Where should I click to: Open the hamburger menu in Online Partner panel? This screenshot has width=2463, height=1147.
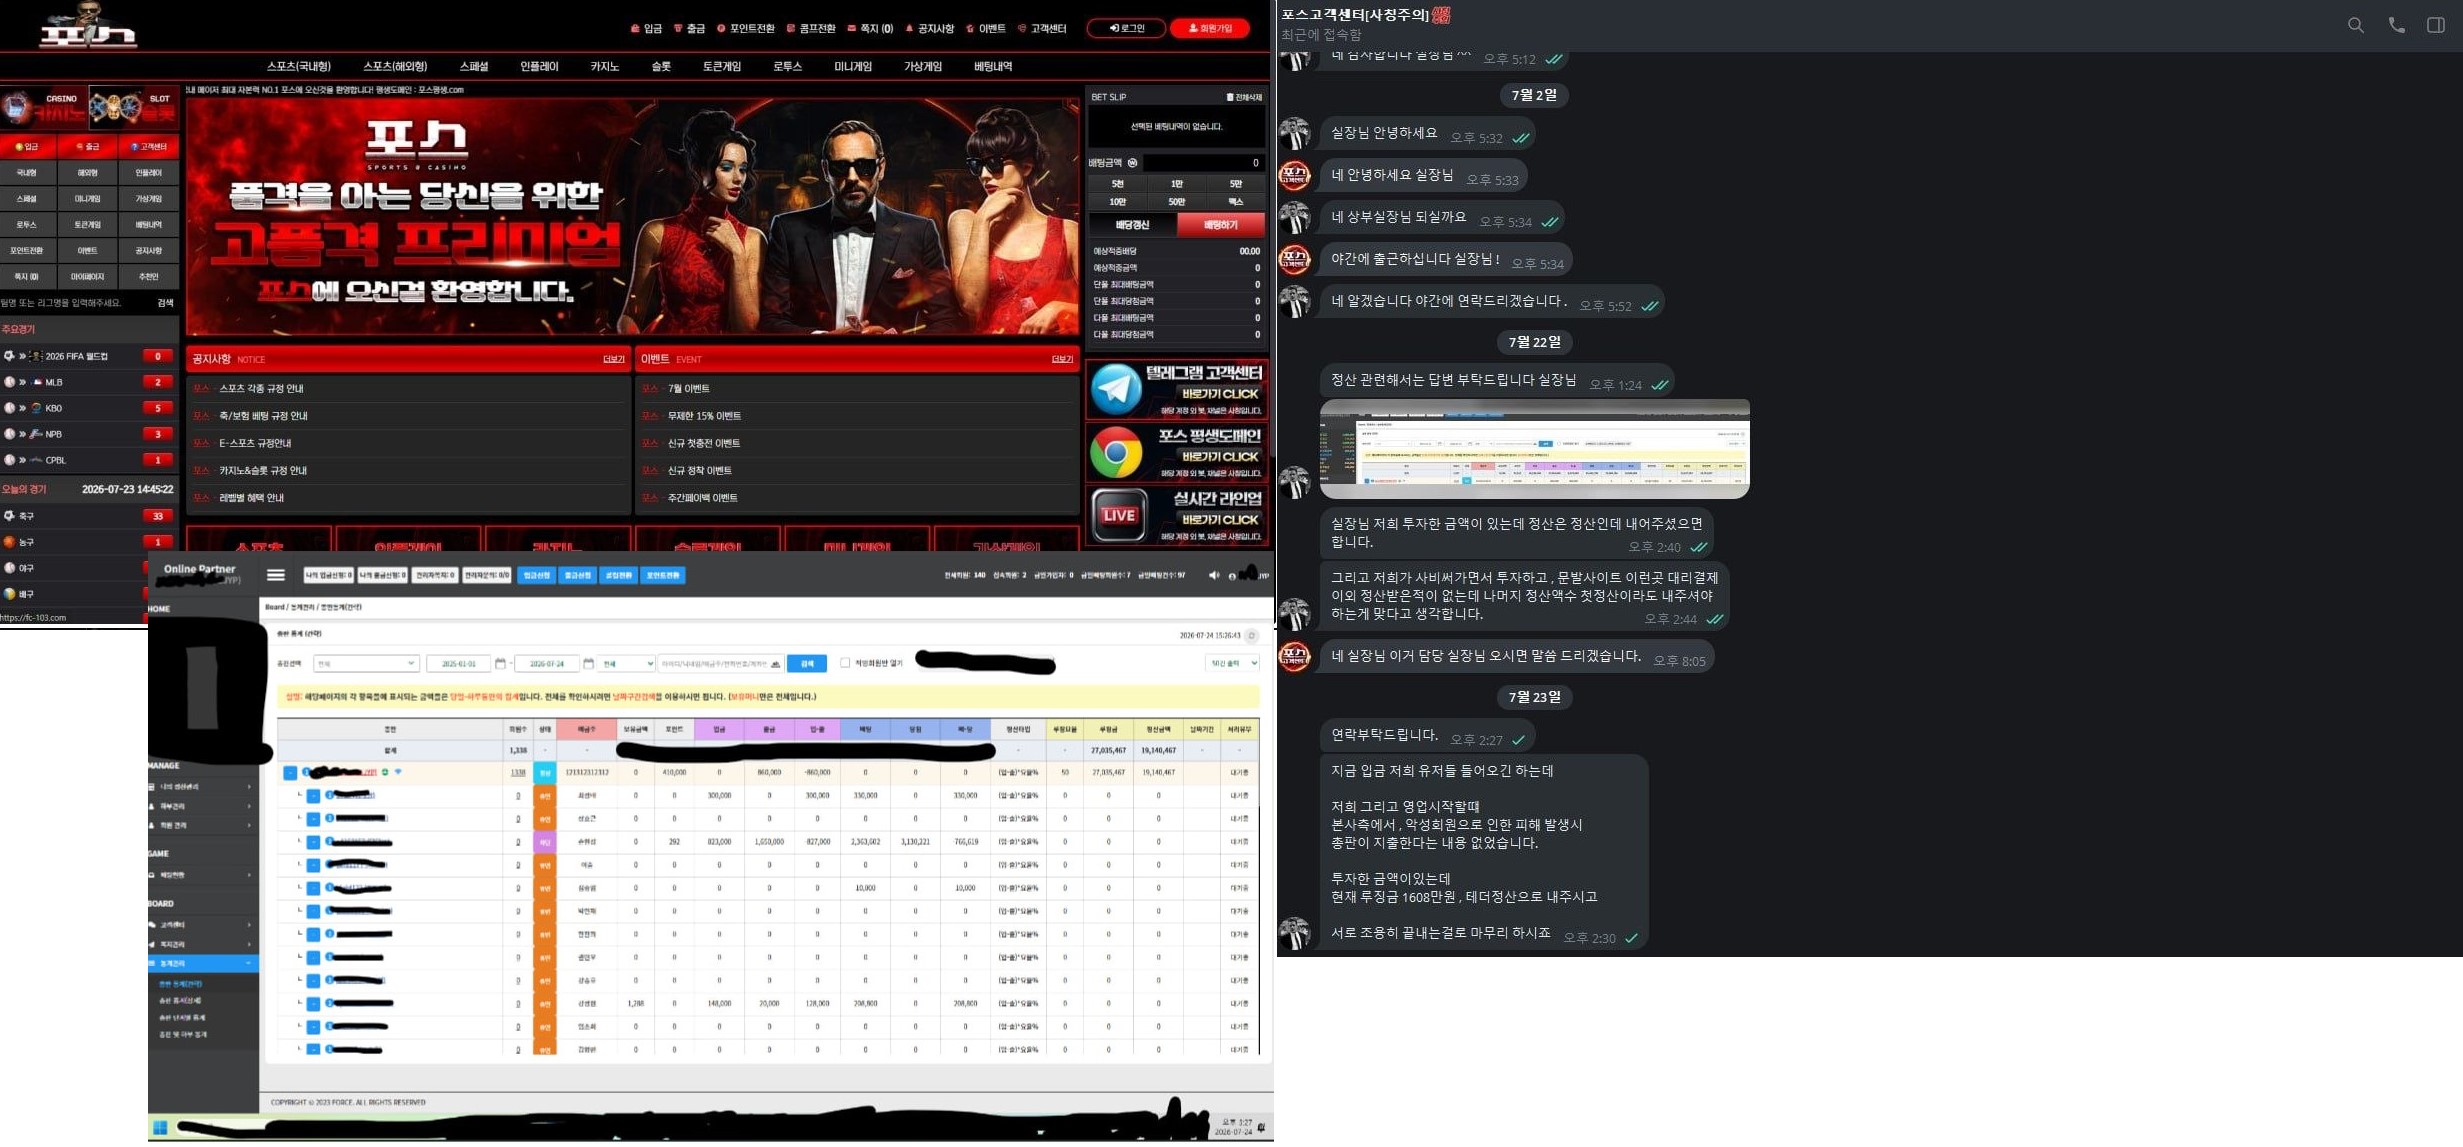tap(276, 575)
